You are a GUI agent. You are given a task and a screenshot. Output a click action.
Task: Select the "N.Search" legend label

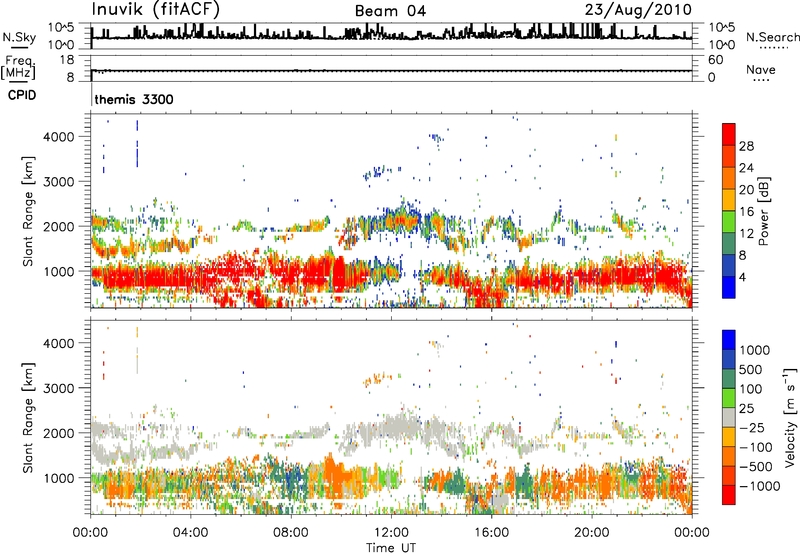773,37
